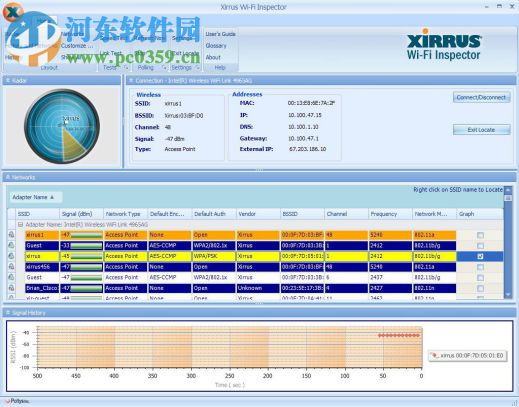Sort by Signal (dBm) column header
The image size is (519, 407).
point(81,214)
